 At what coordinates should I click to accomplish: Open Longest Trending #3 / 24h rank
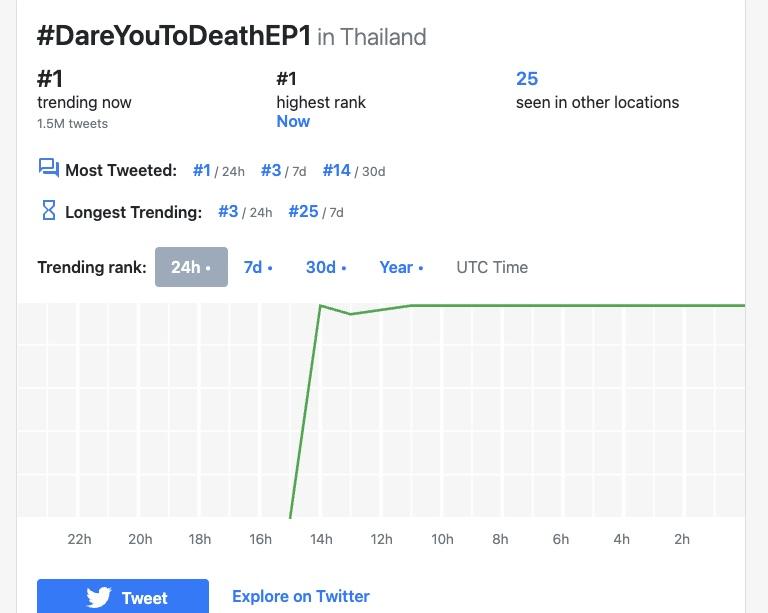point(228,211)
